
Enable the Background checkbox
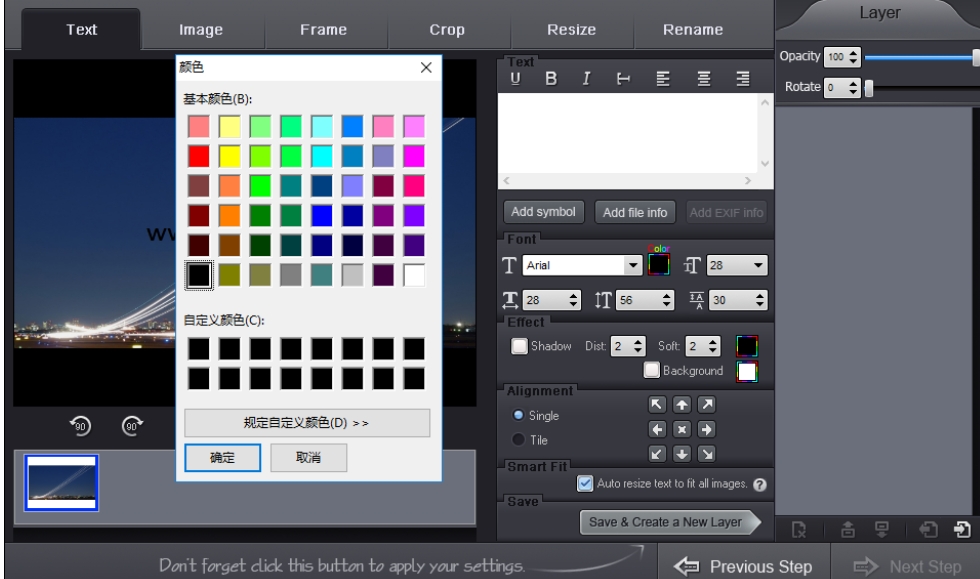pyautogui.click(x=652, y=370)
